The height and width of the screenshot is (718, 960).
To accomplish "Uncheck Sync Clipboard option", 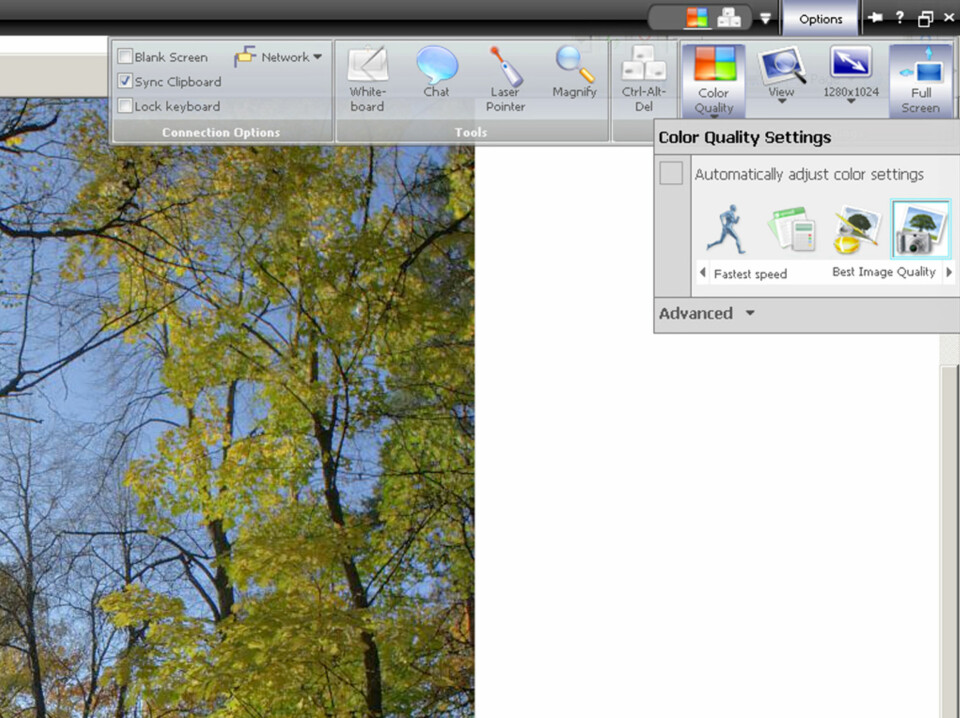I will [126, 82].
